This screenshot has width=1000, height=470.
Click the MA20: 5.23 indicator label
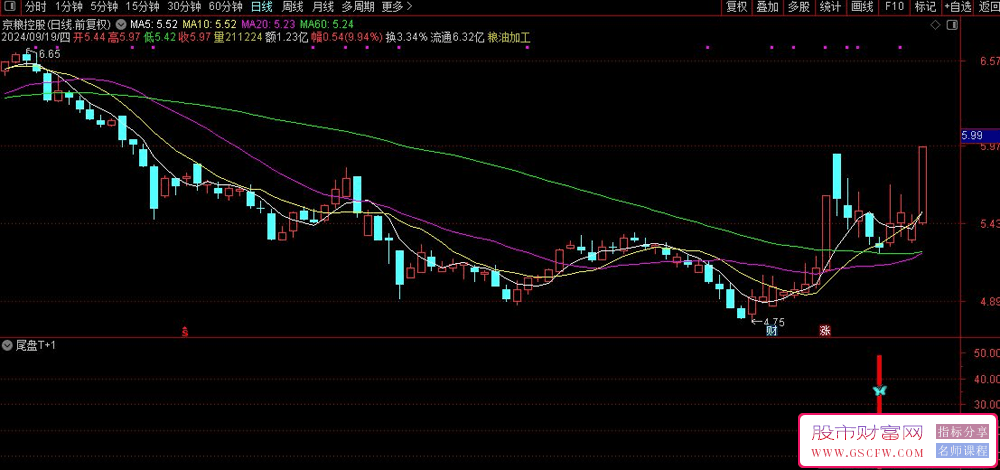pos(268,25)
